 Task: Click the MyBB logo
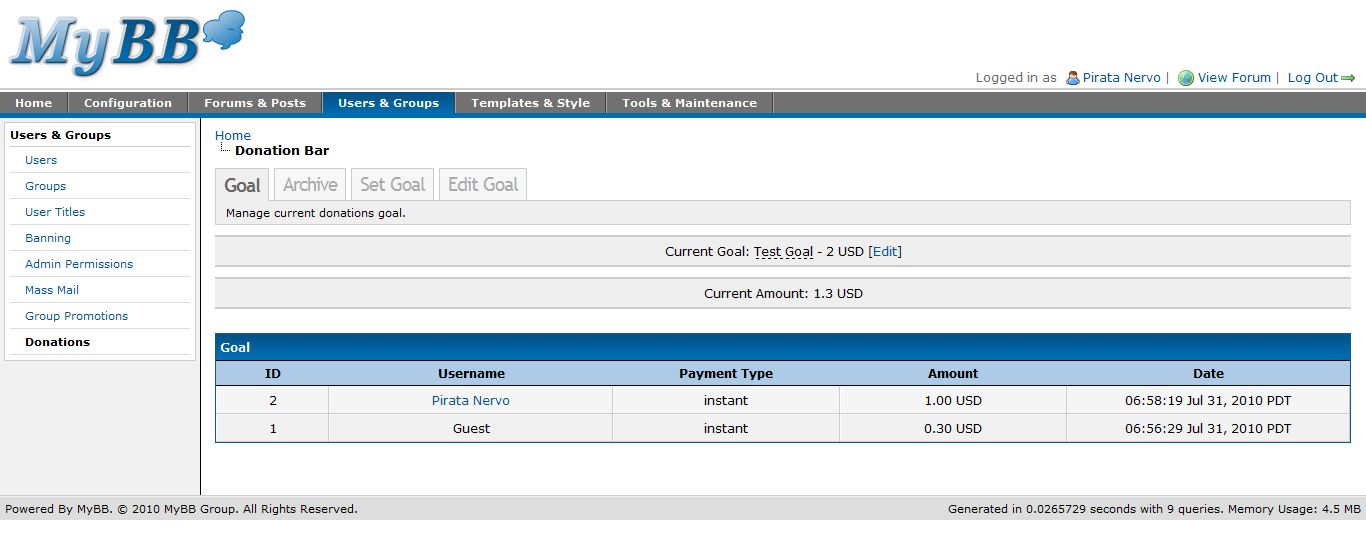[127, 44]
